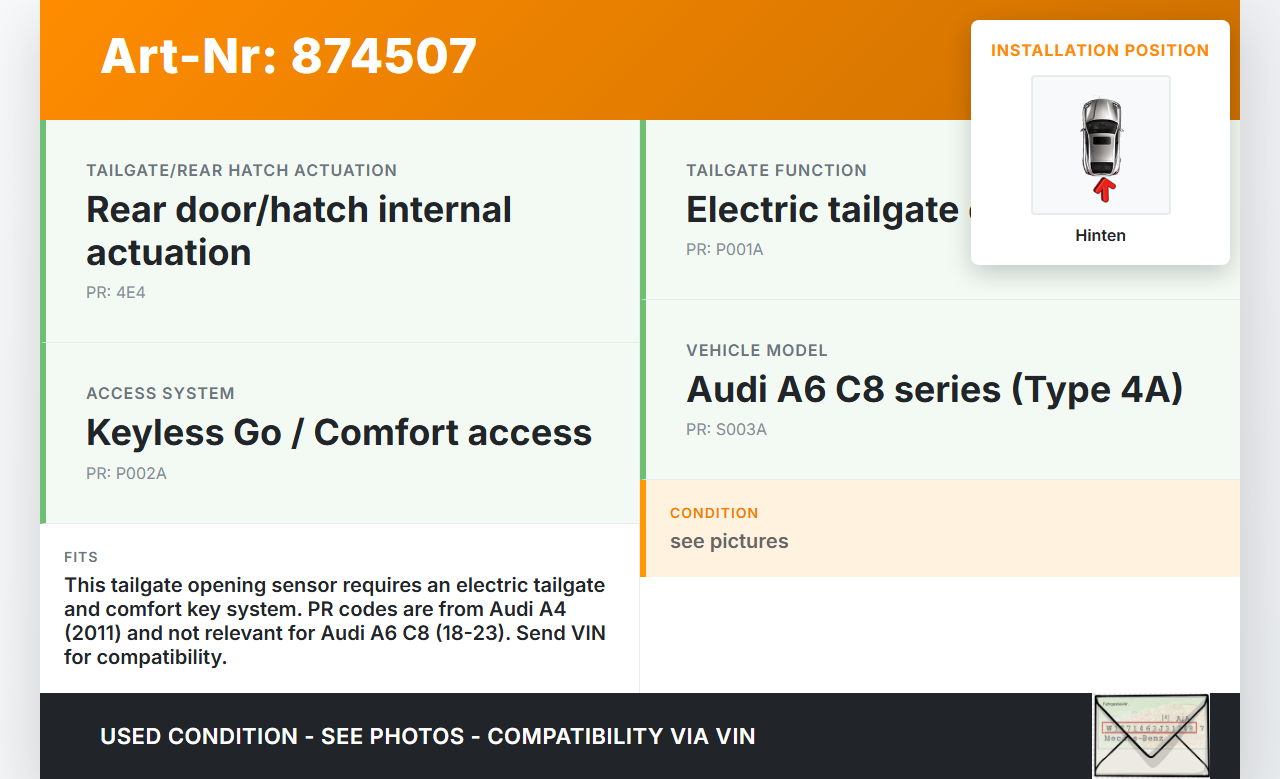Viewport: 1280px width, 779px height.
Task: Select the Keyless Go / Comfort access heading
Action: pyautogui.click(x=339, y=432)
